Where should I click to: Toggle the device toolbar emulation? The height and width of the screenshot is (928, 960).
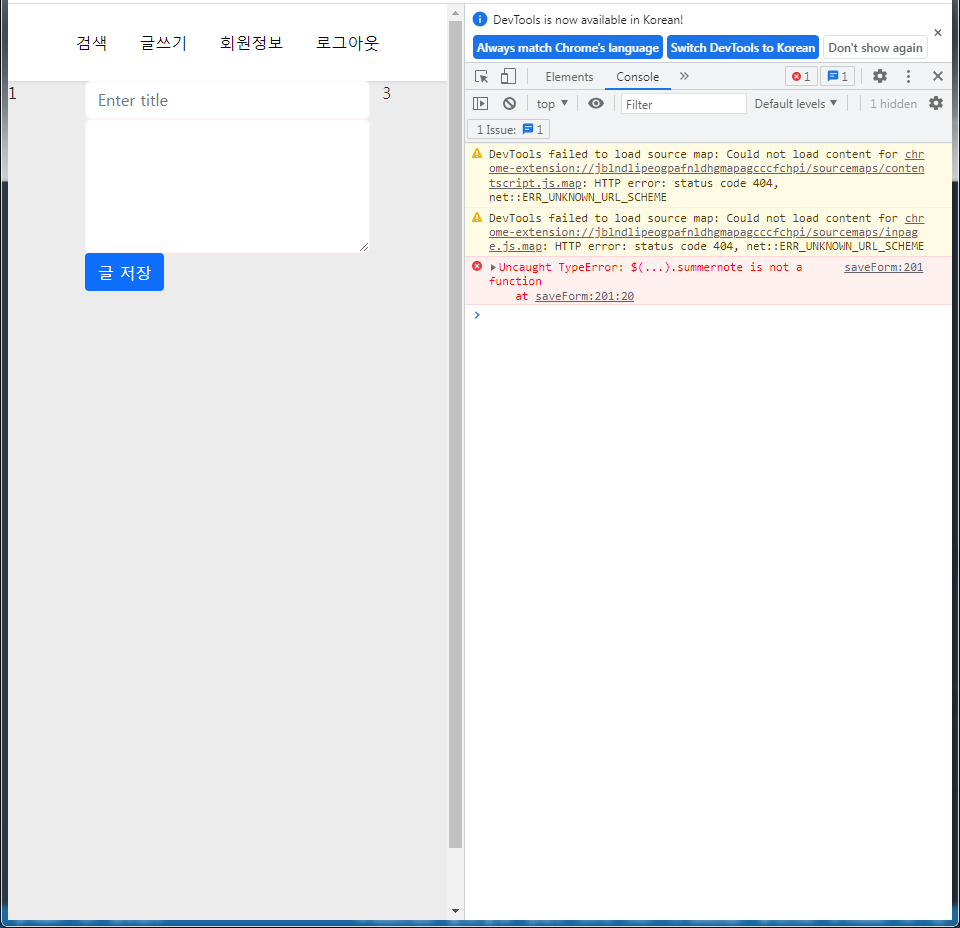click(x=508, y=76)
